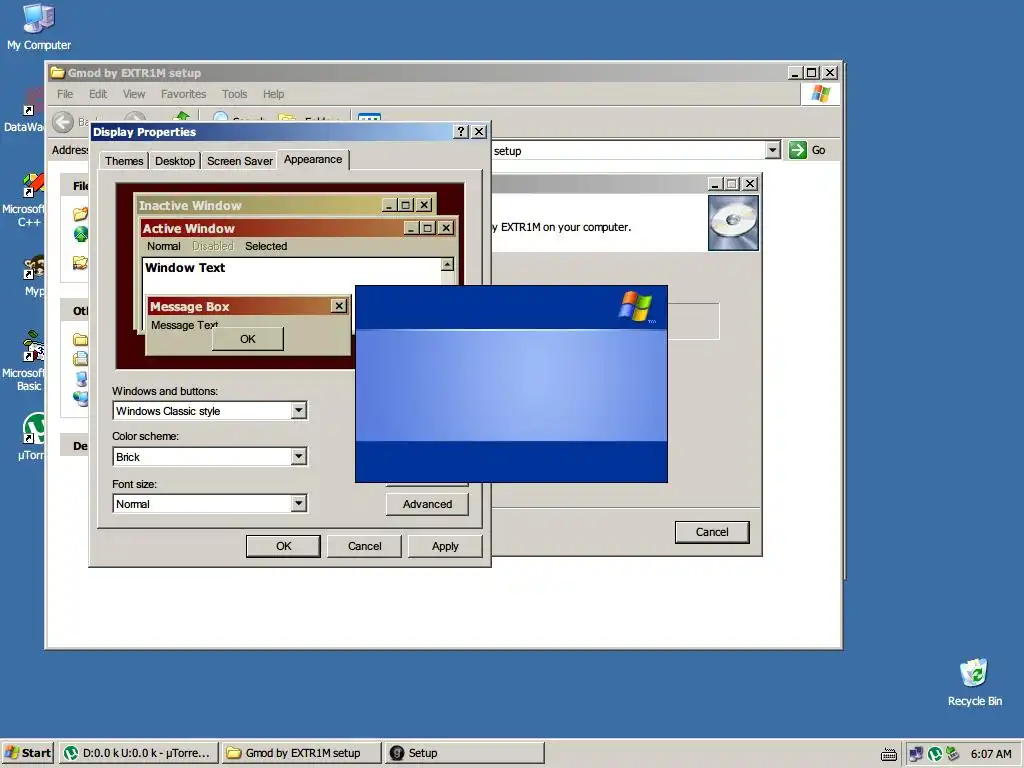Open Microsoft Visual C++ desktop shortcut
1024x768 pixels.
26,199
